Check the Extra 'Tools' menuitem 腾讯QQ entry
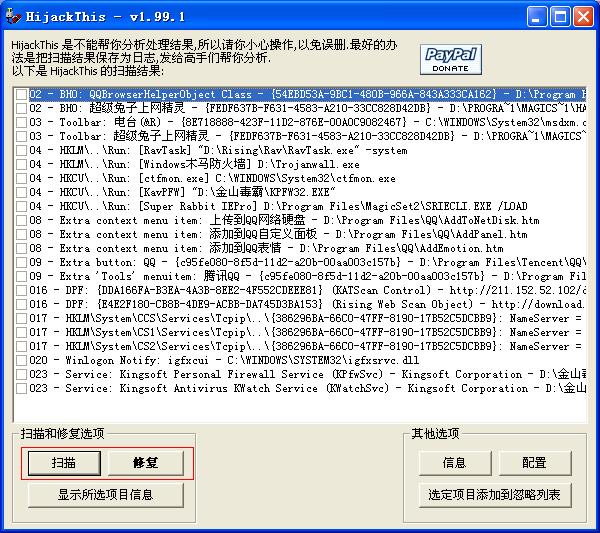This screenshot has height=533, width=600. coord(21,276)
